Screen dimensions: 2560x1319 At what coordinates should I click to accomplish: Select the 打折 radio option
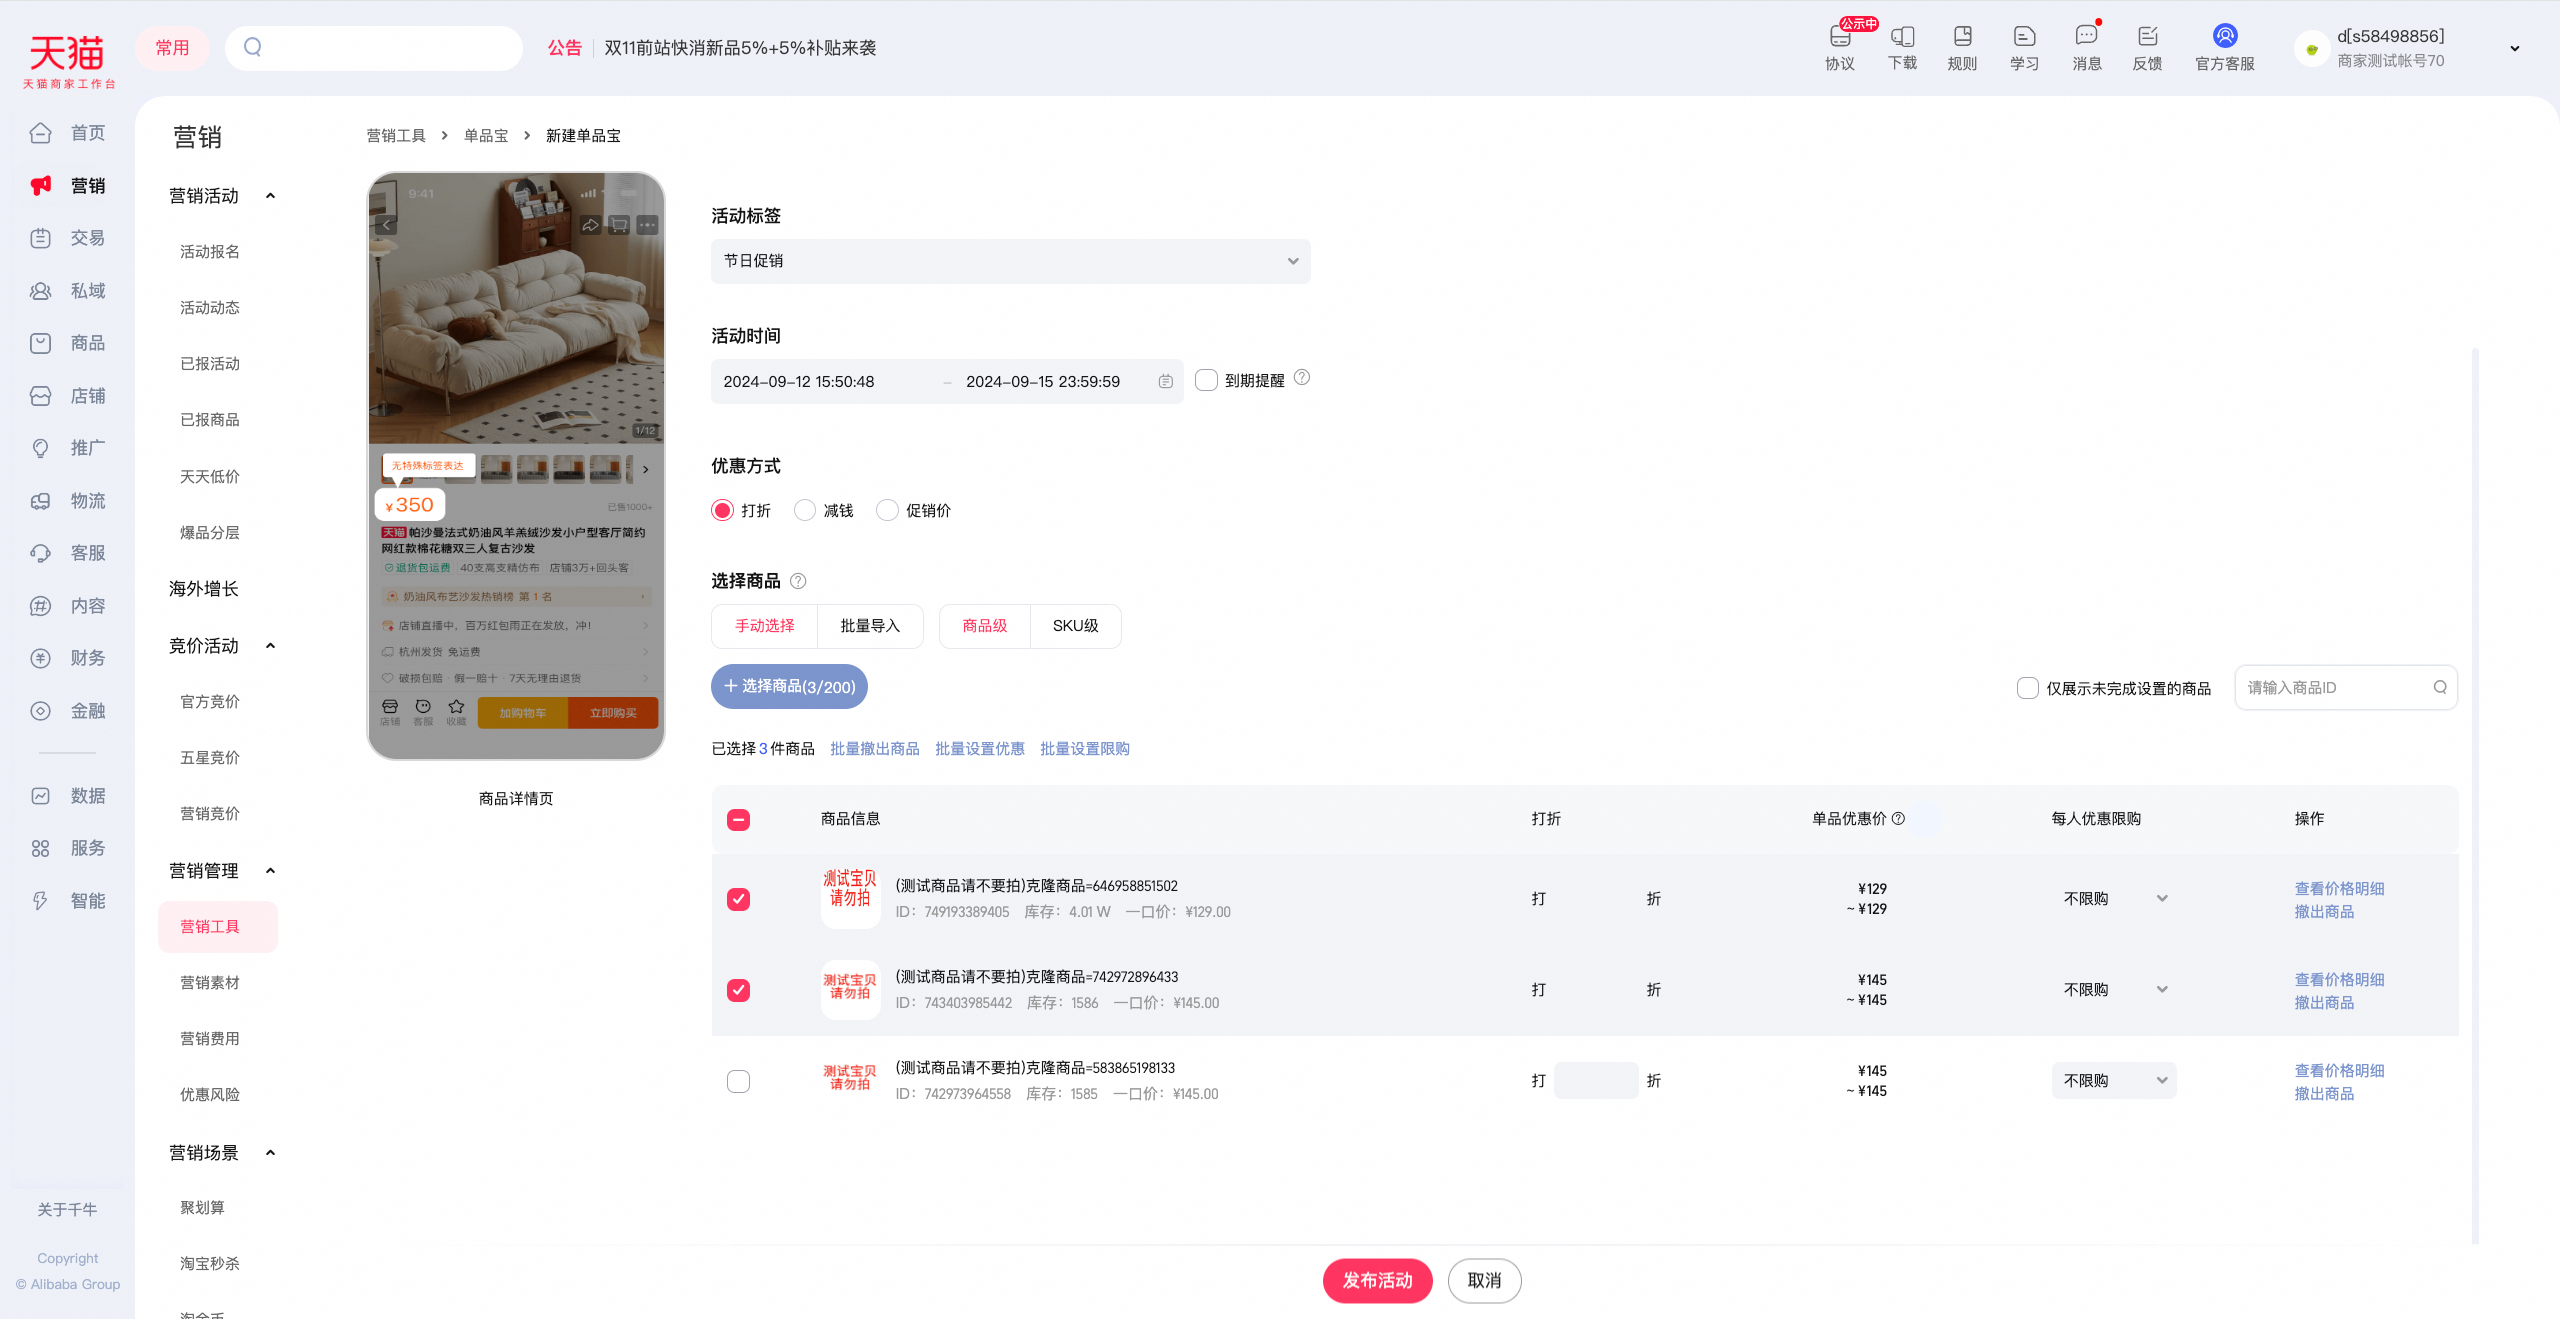click(x=722, y=510)
